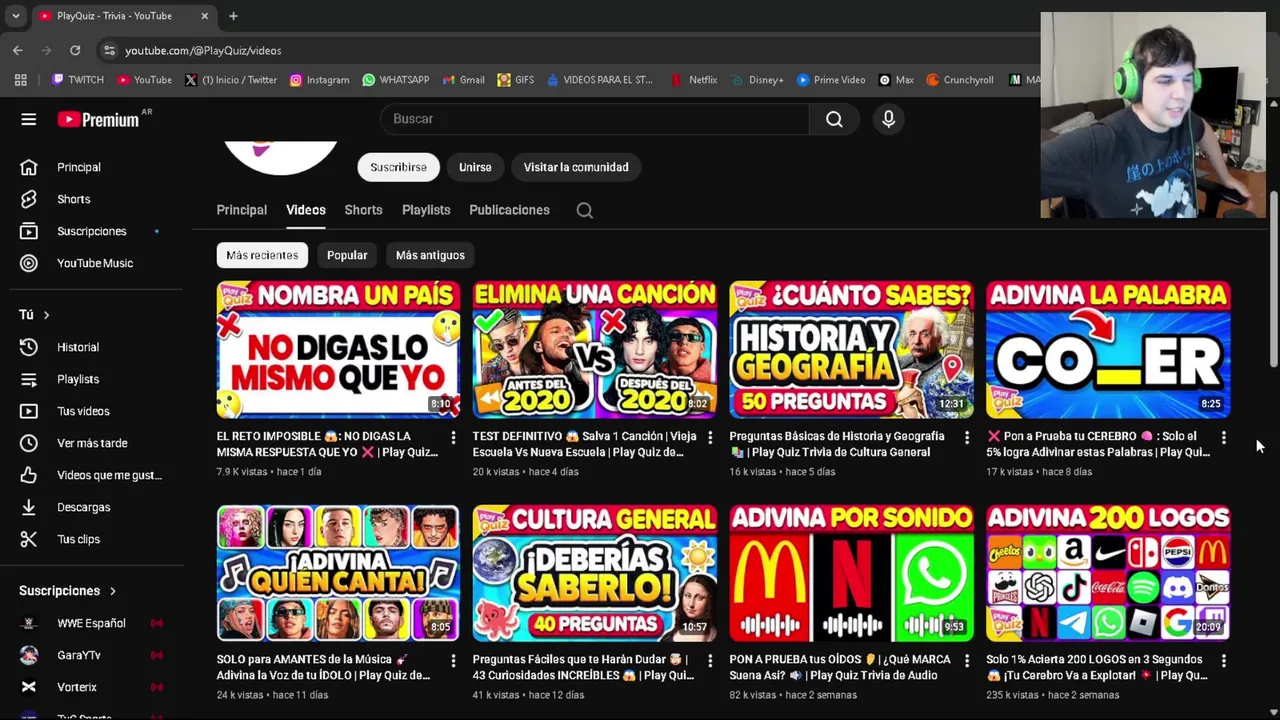Select the Más antiguos filter chip
This screenshot has height=720, width=1280.
click(430, 255)
